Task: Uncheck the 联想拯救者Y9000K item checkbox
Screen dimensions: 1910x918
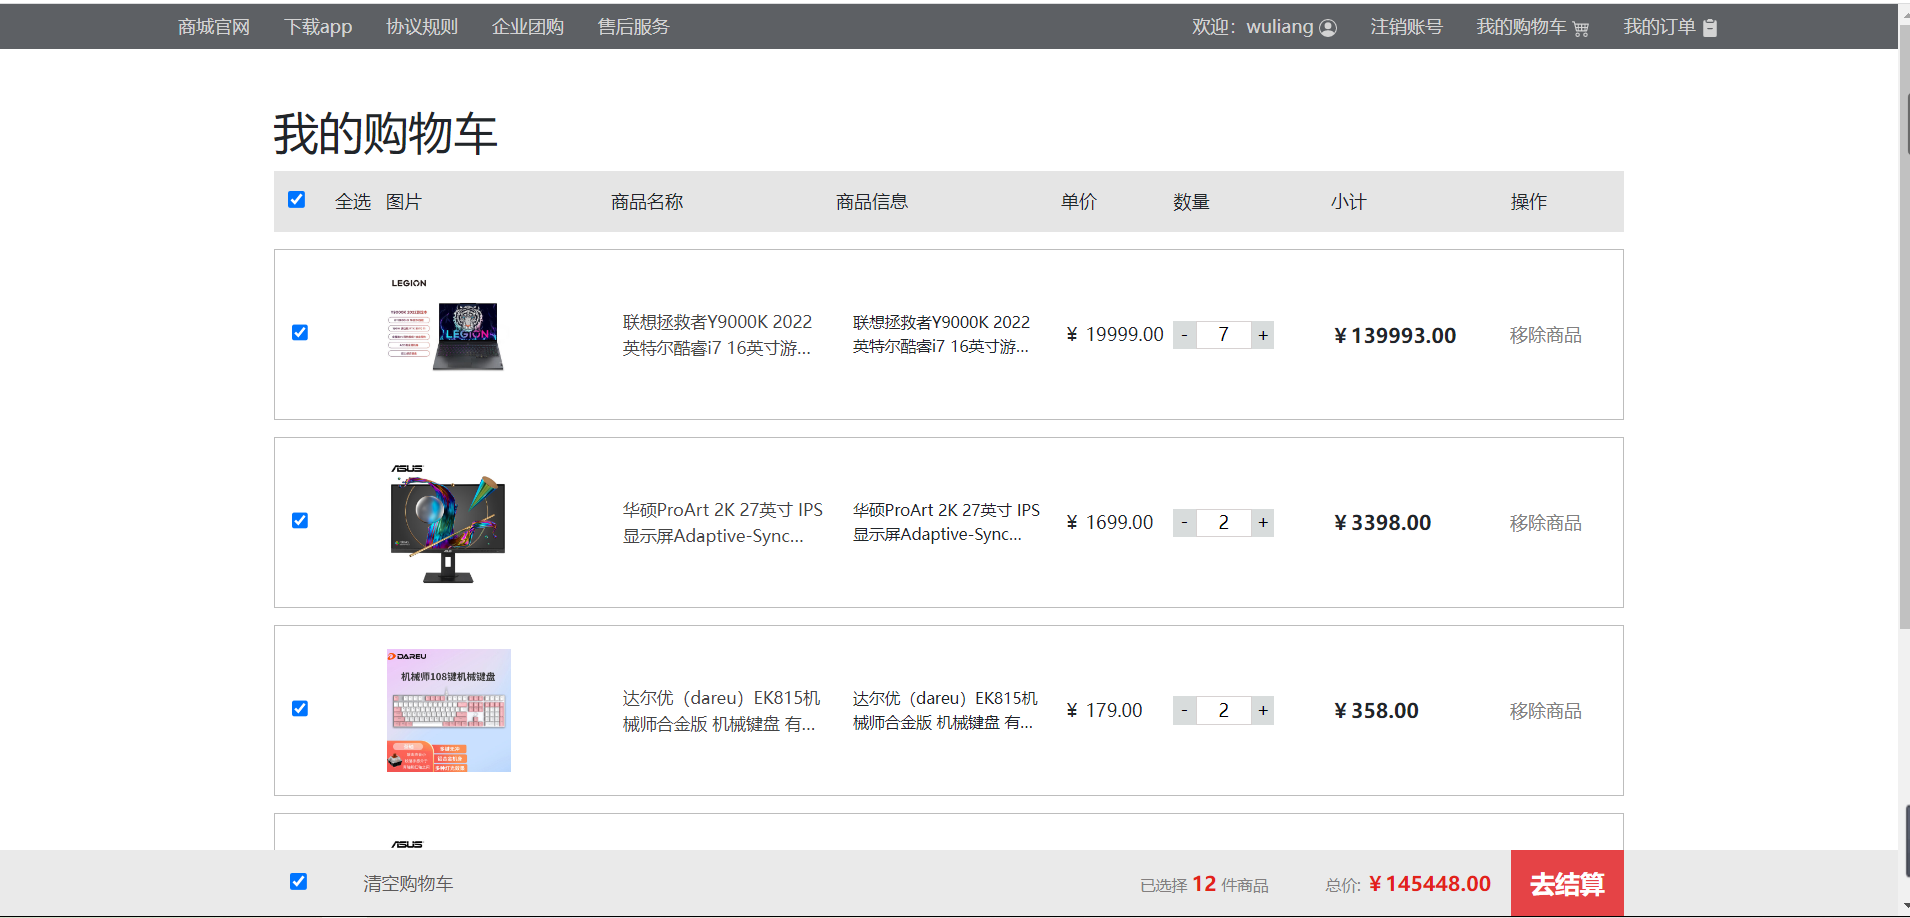Action: [300, 333]
